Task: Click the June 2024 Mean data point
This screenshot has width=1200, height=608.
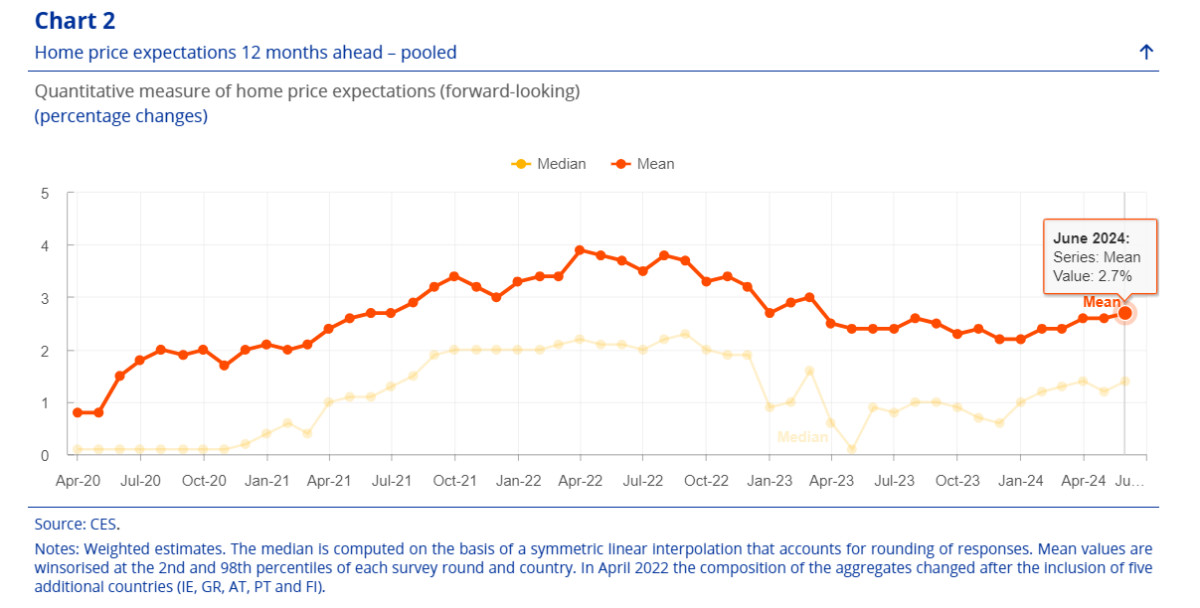Action: click(1125, 313)
